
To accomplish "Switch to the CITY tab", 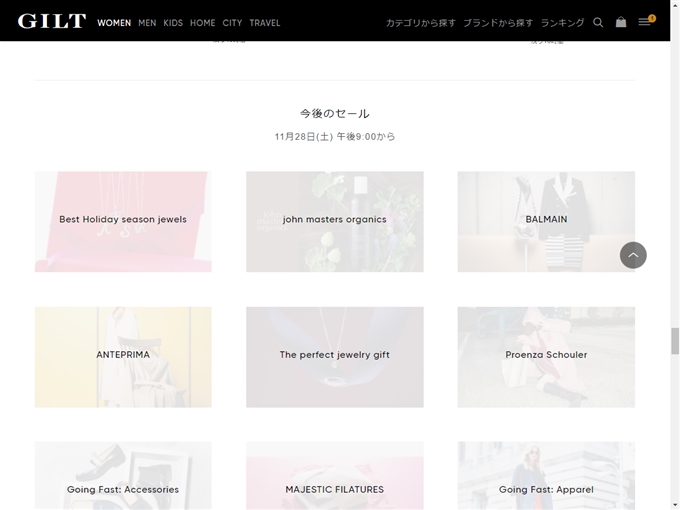I will coord(232,23).
